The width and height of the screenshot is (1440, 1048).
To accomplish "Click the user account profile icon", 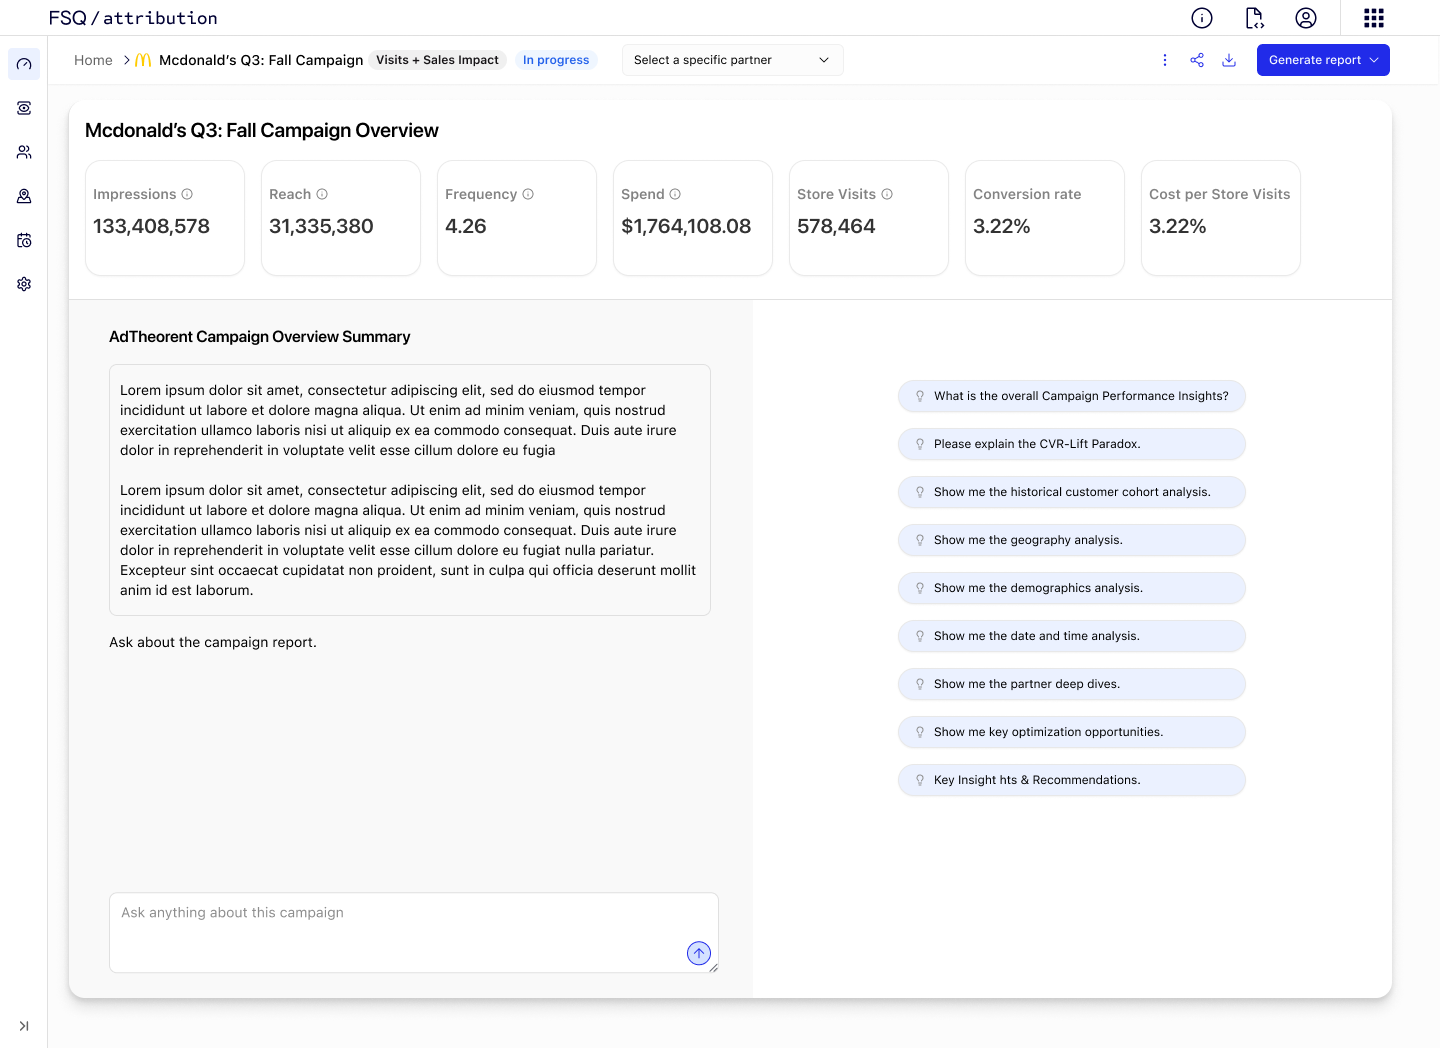I will [x=1306, y=18].
